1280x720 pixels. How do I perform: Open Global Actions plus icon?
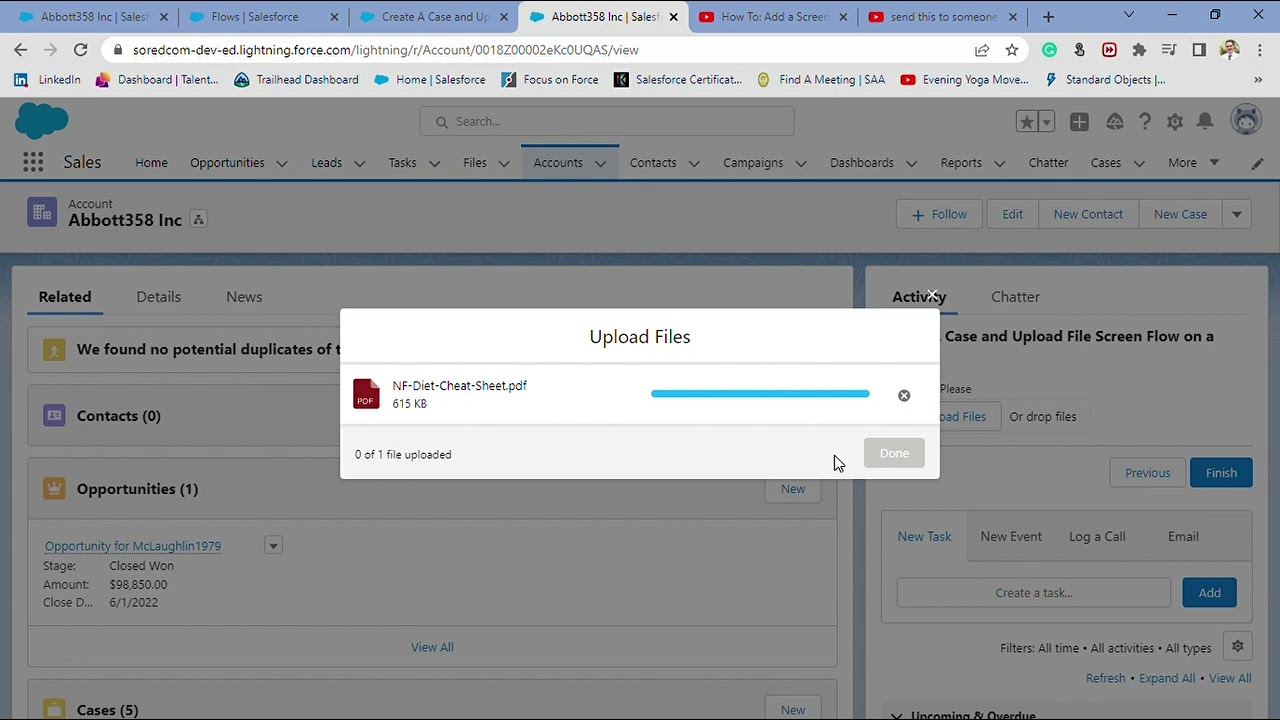click(1079, 121)
